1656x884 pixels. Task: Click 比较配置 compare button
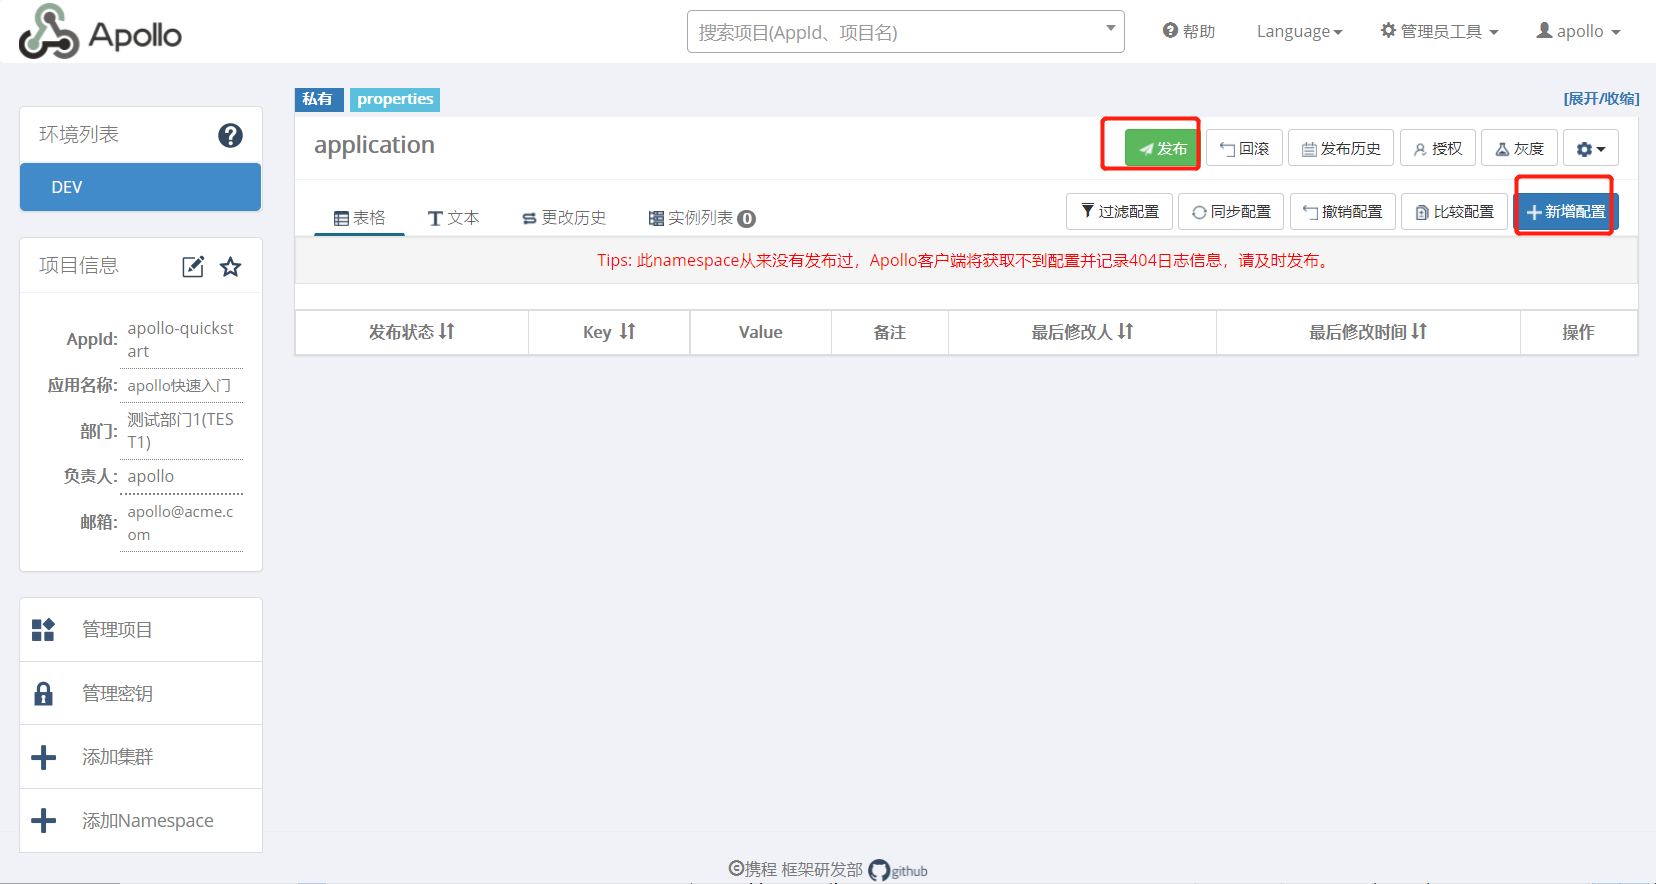1454,212
